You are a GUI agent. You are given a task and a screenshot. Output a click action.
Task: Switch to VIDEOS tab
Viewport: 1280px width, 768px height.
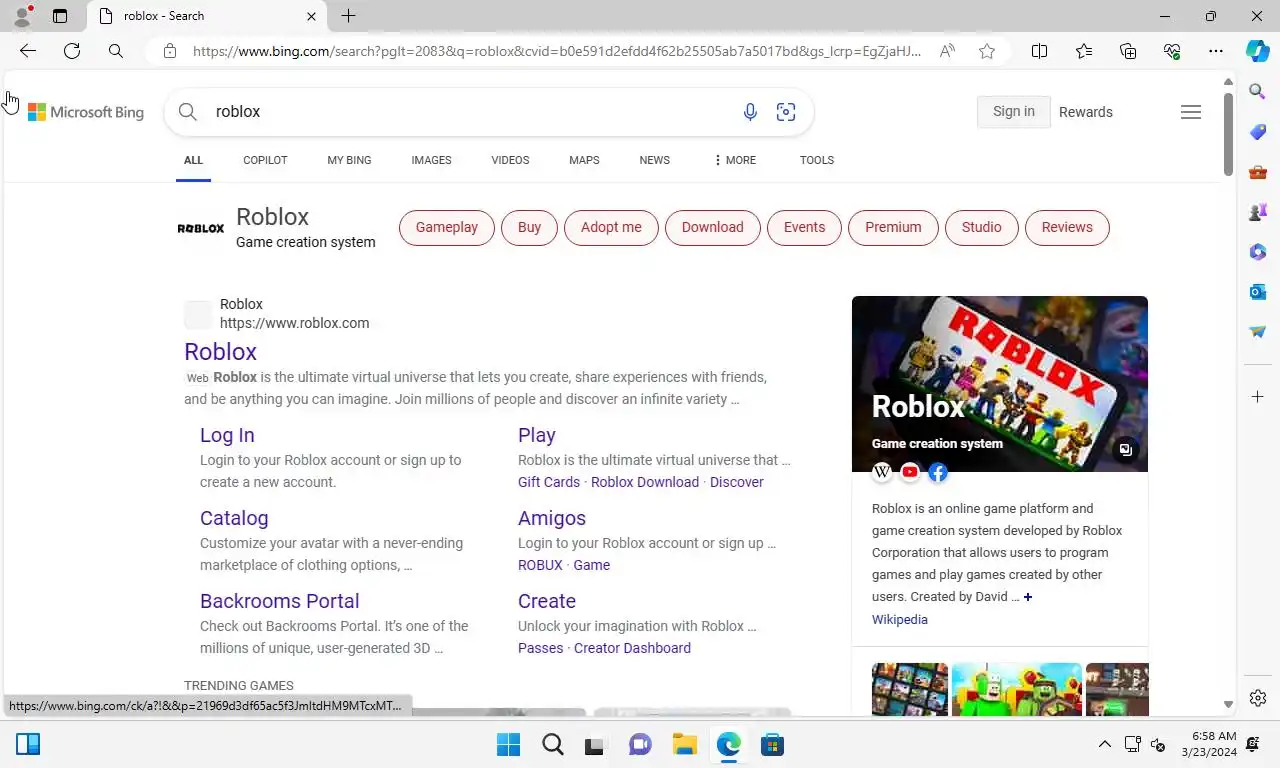(510, 160)
